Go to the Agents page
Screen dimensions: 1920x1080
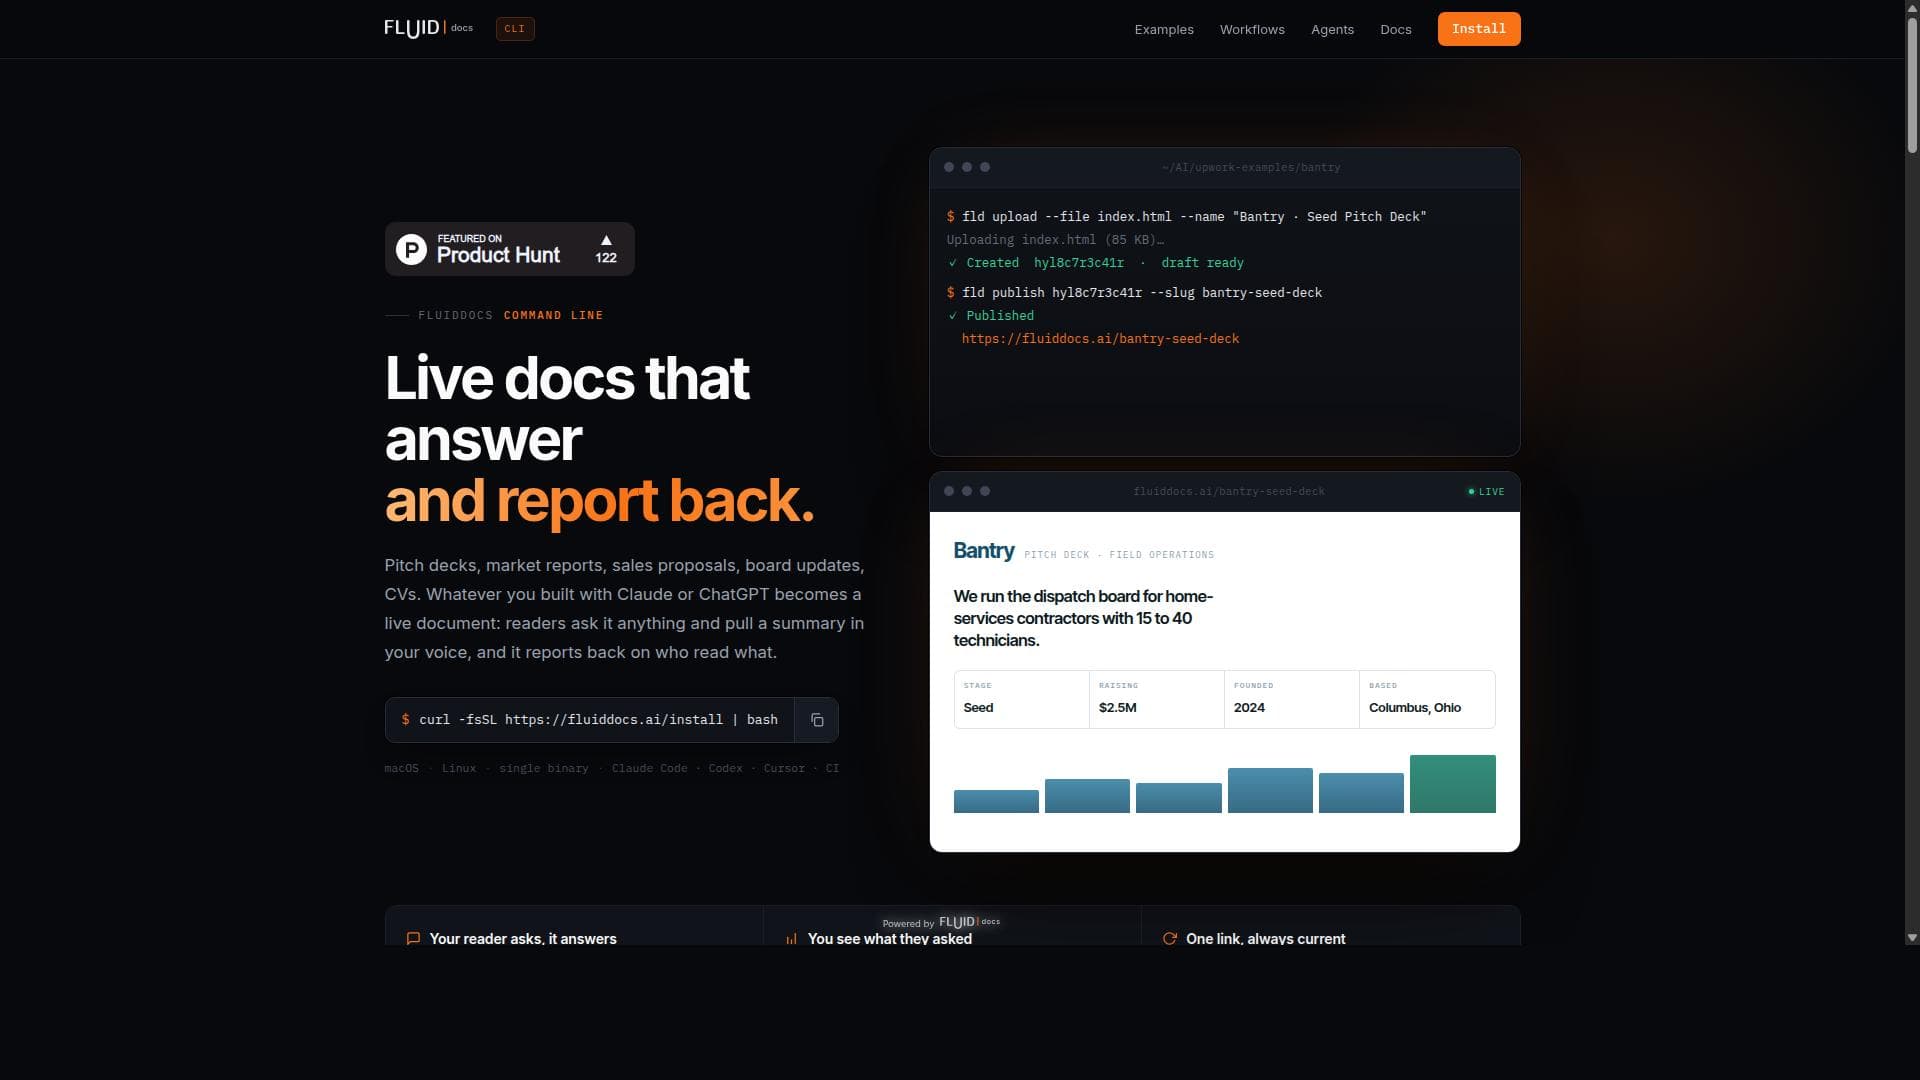[x=1332, y=30]
